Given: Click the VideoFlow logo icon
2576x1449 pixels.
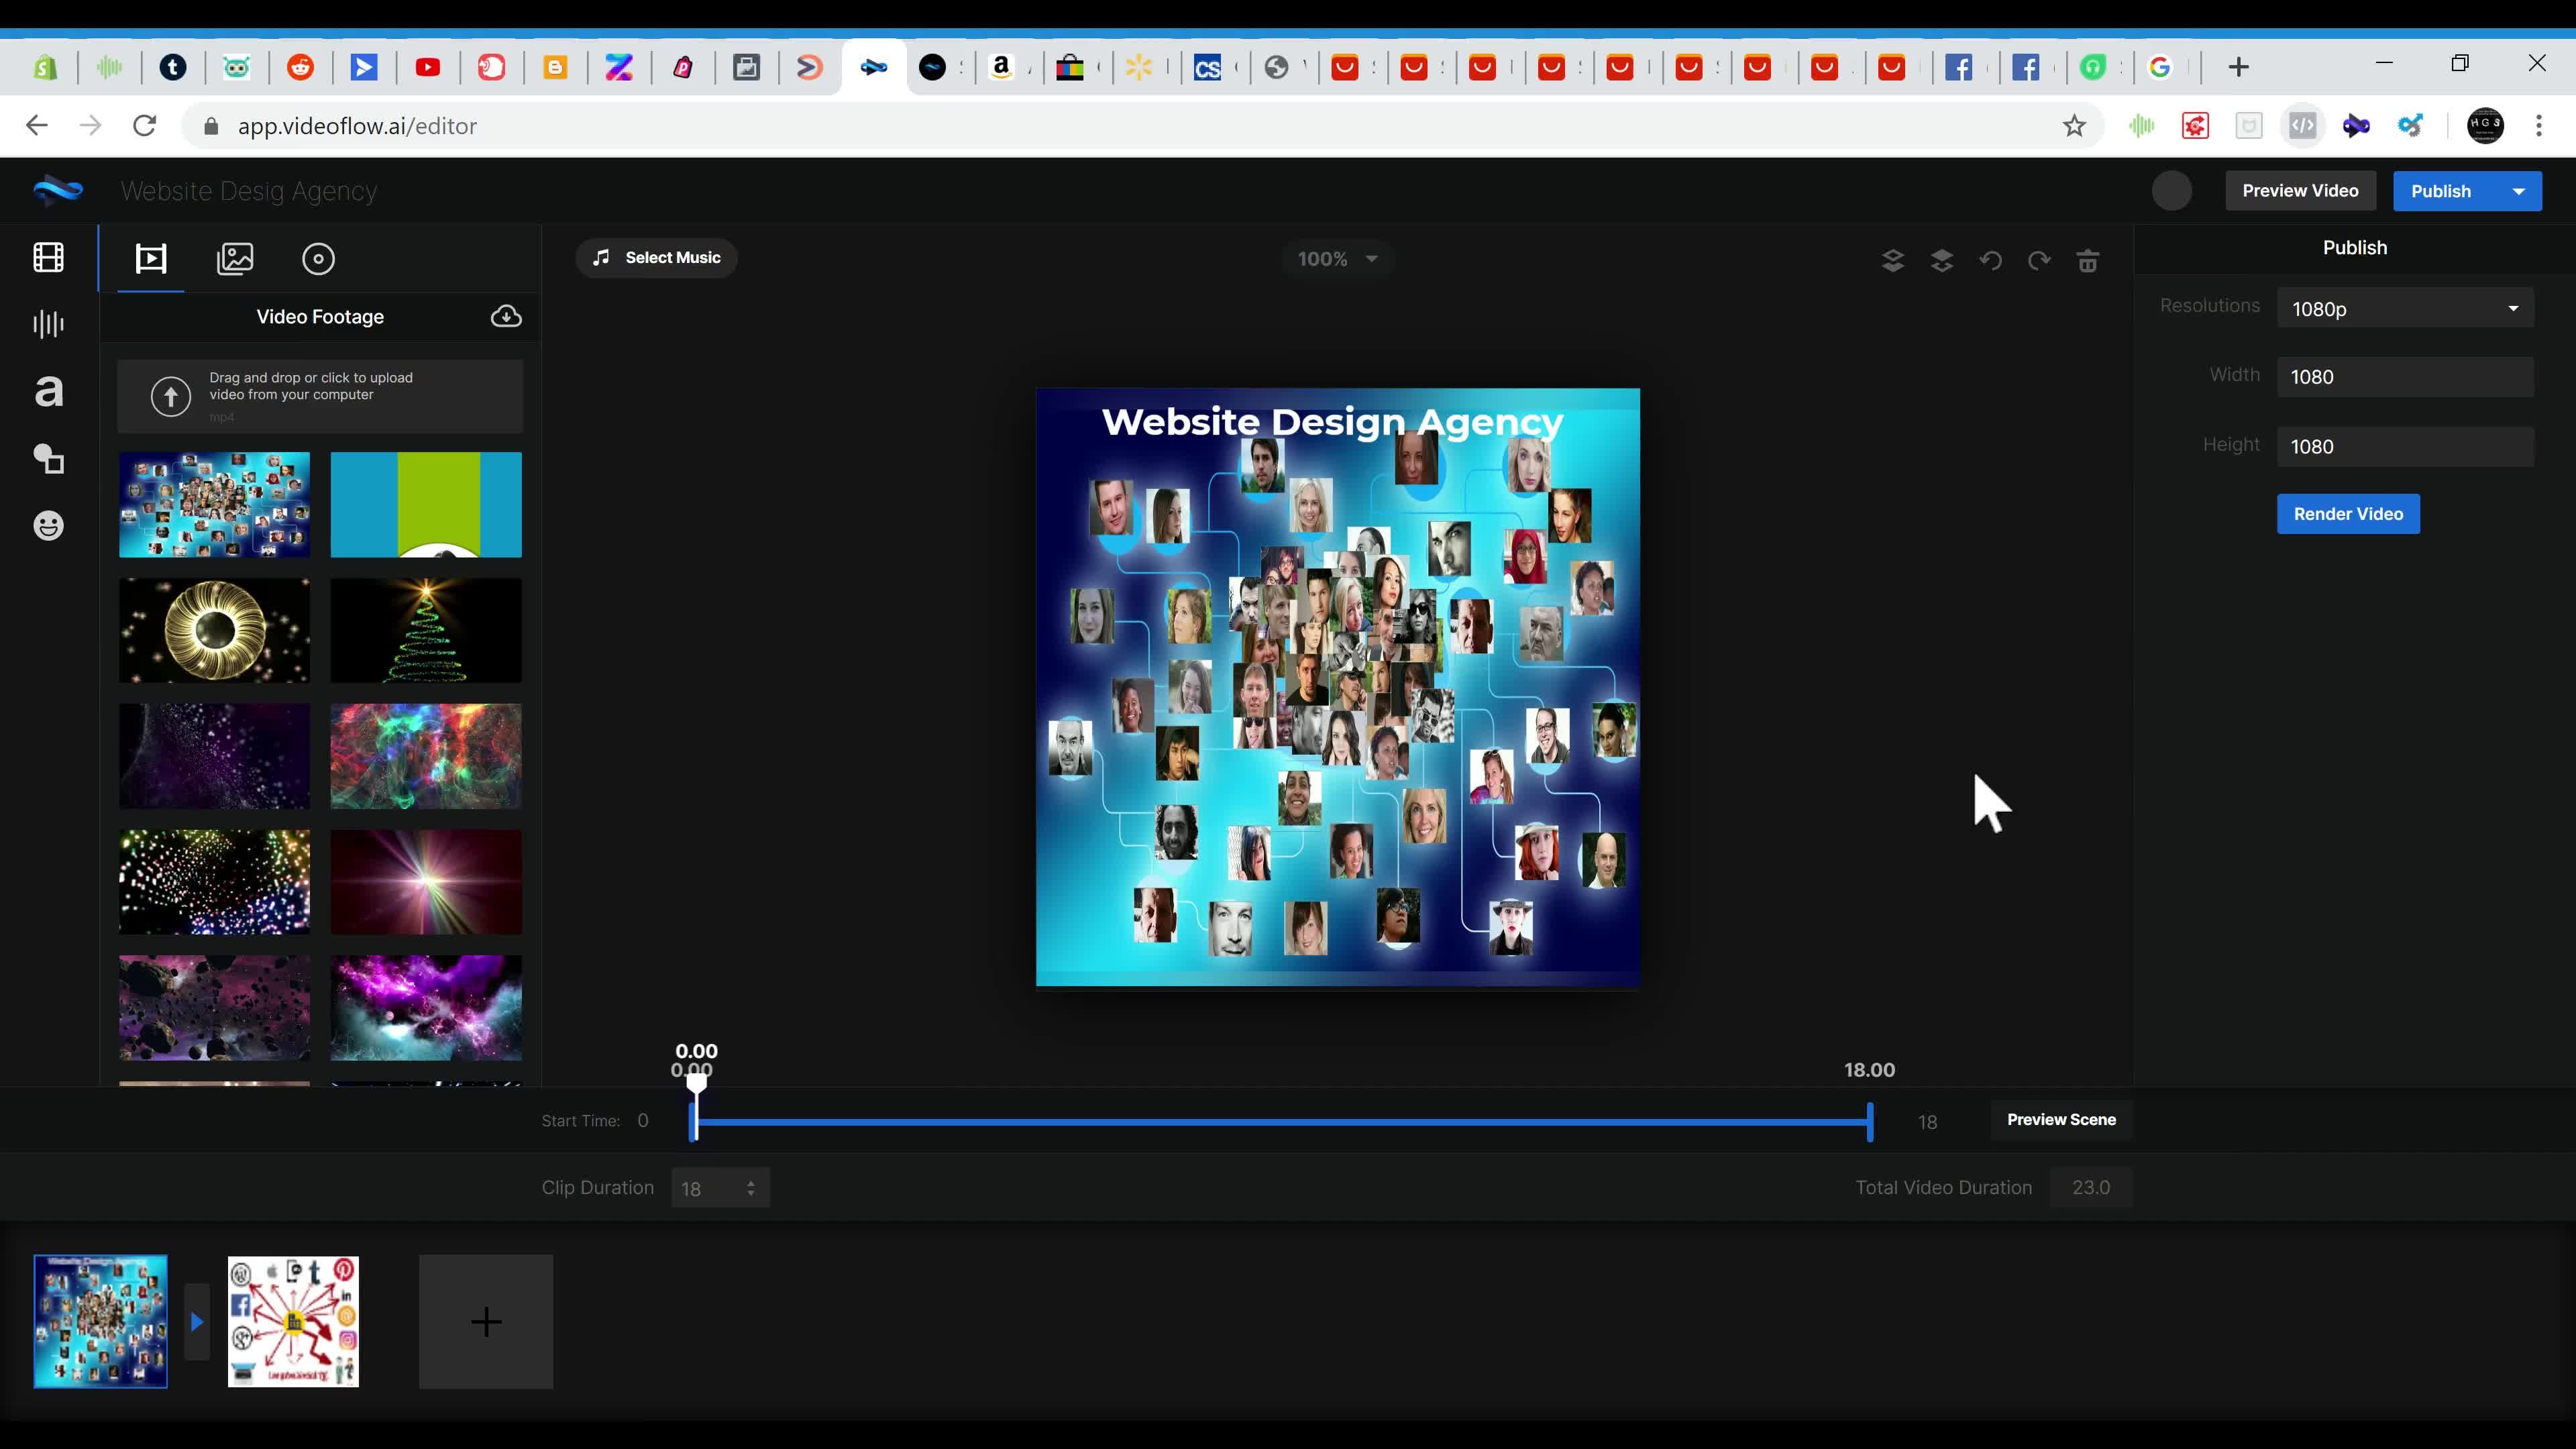Looking at the screenshot, I should (58, 190).
